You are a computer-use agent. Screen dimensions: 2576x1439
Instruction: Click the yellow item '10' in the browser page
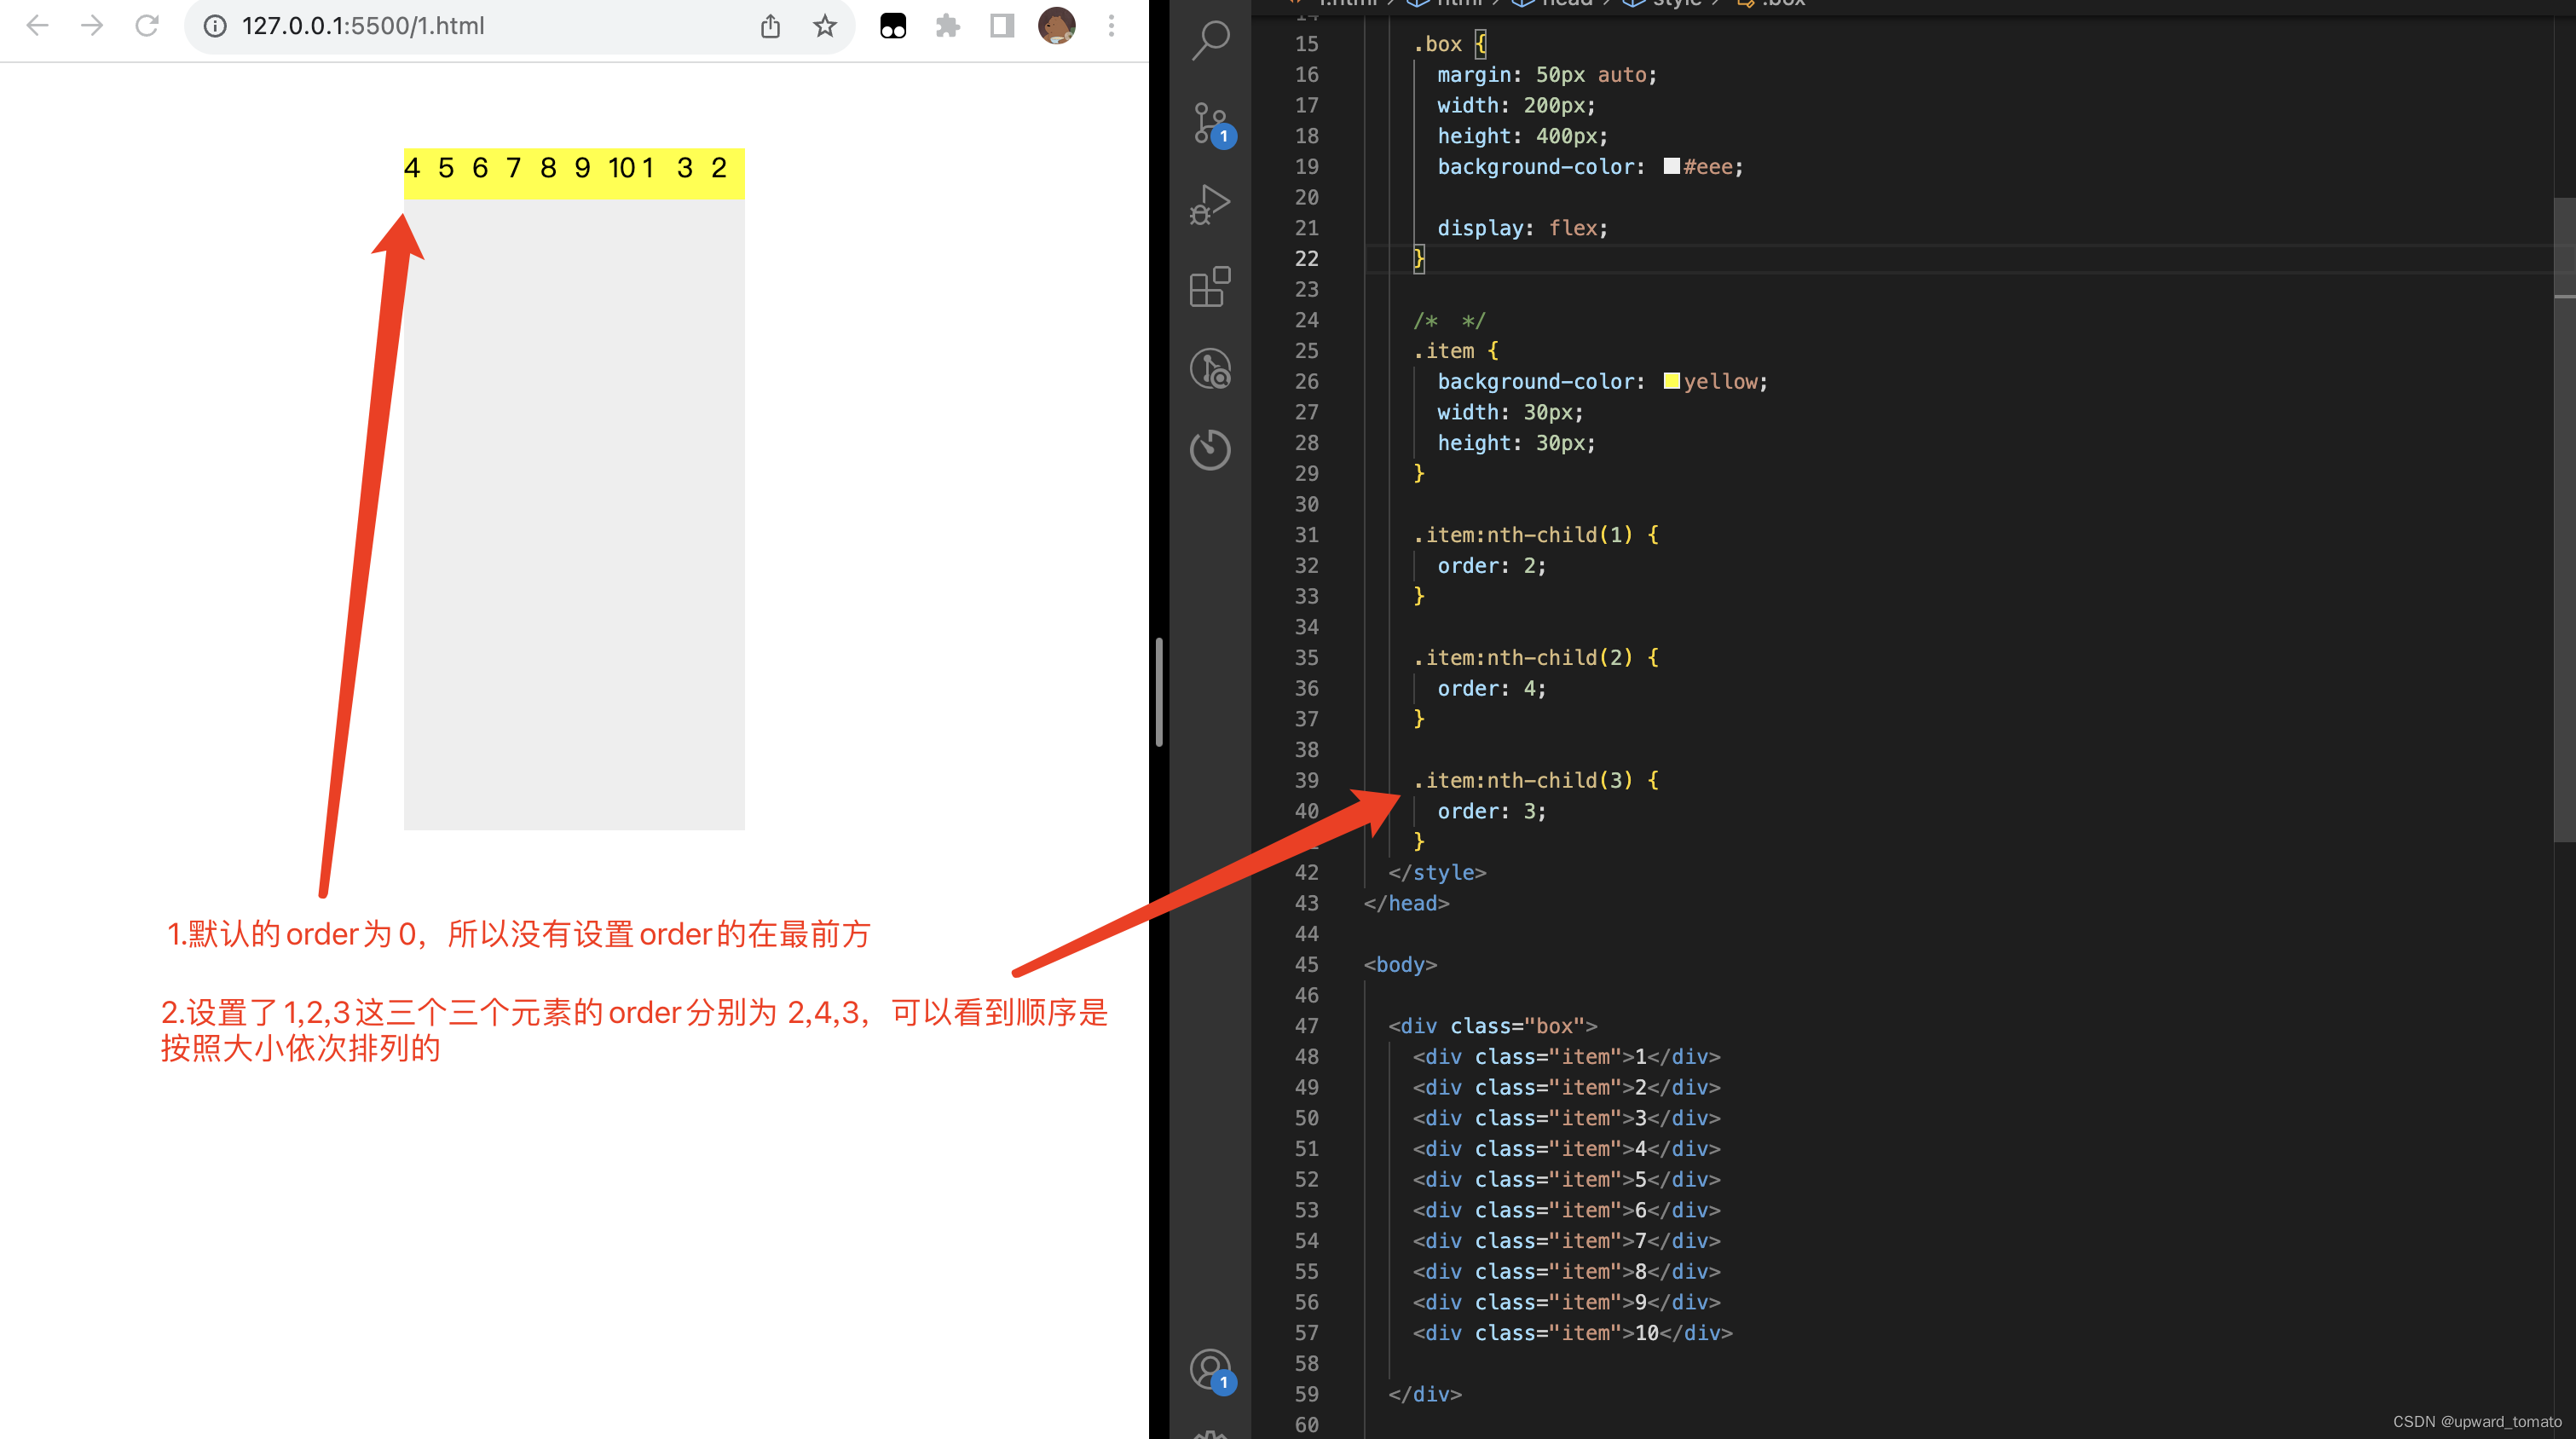pos(625,173)
